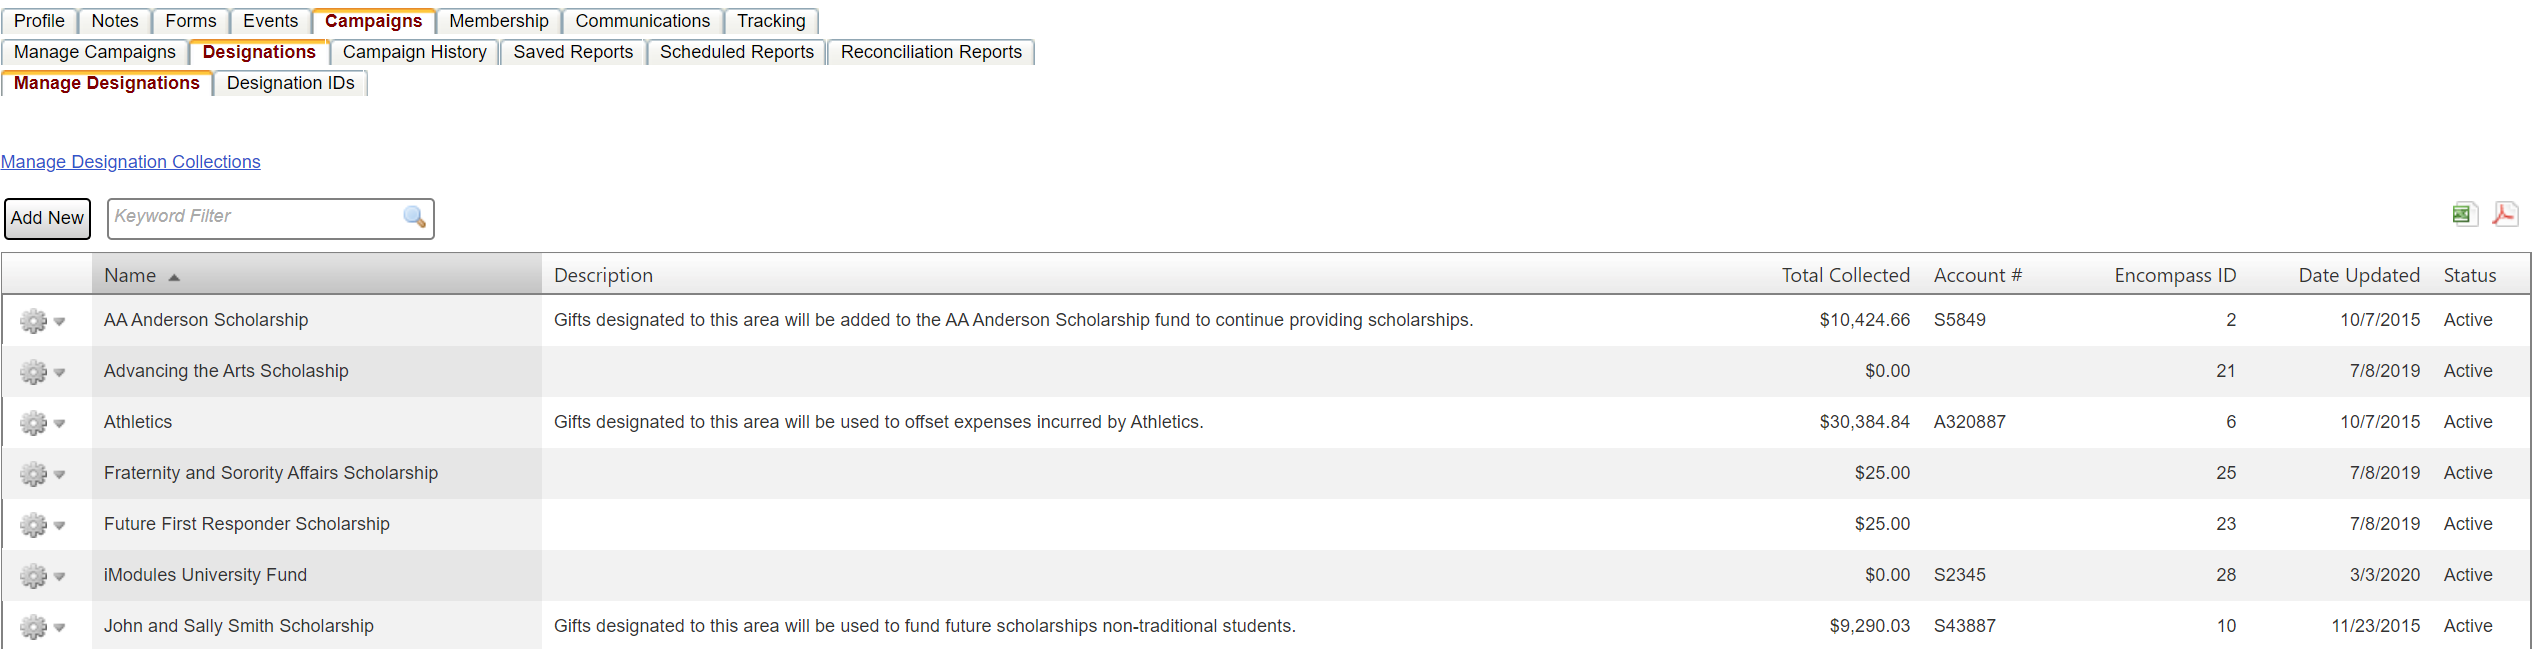Click gear icon for Future First Responder Scholarship

(x=34, y=525)
